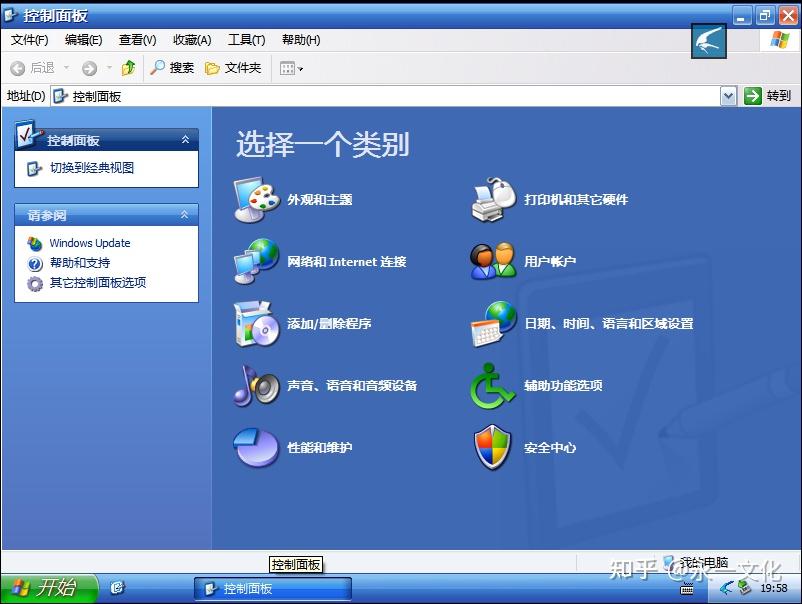Click the 搜索 magnifier toolbar button
Screen dimensions: 802x604
tap(172, 68)
